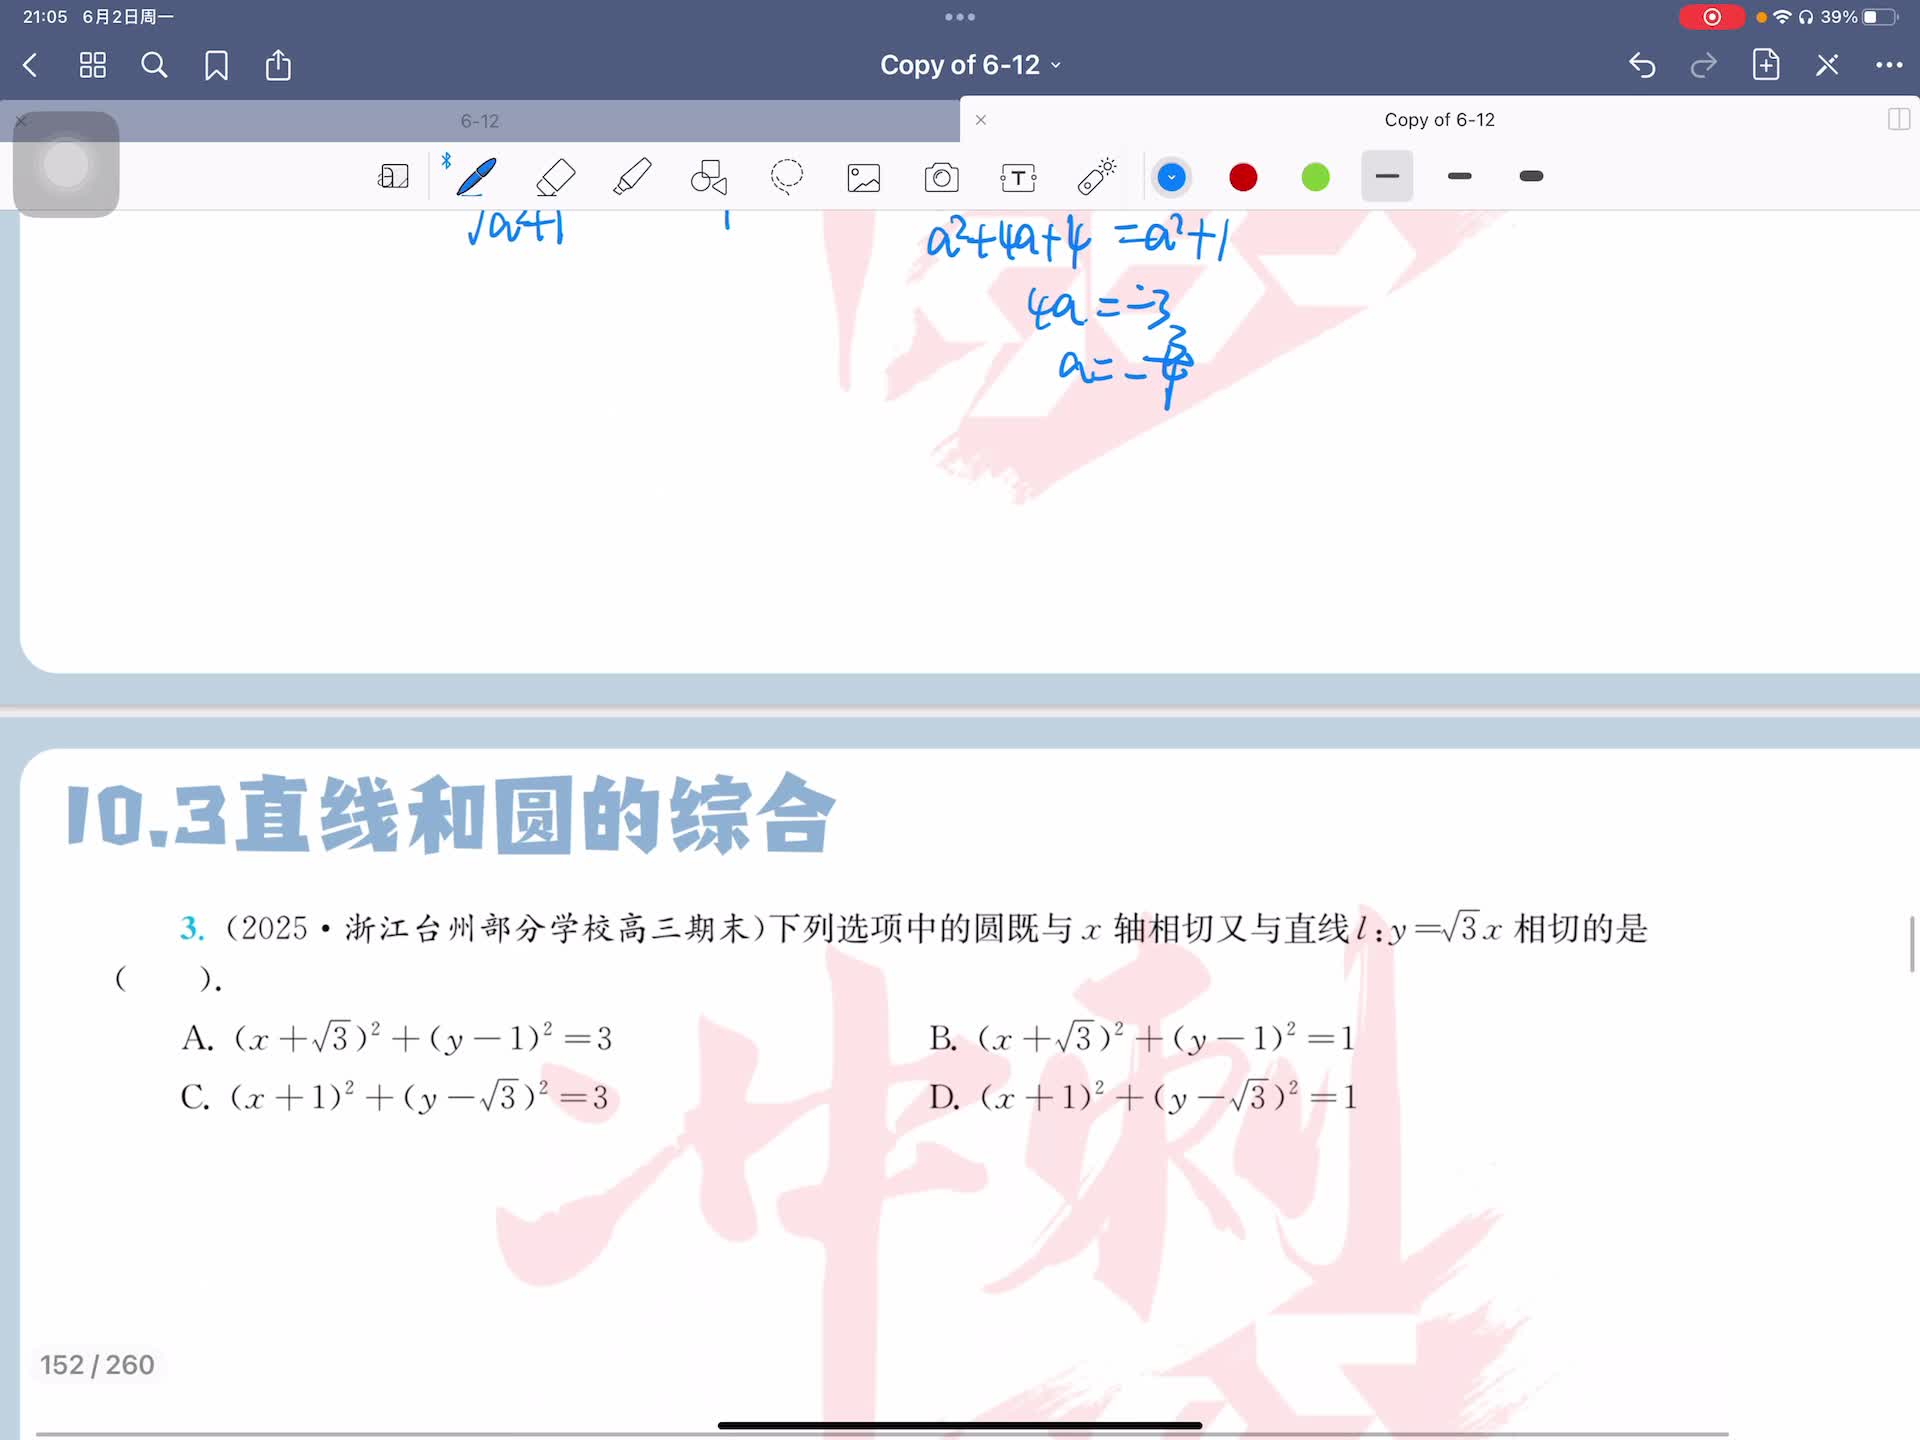Image resolution: width=1920 pixels, height=1440 pixels.
Task: Open the thumbnails grid view
Action: coord(93,66)
